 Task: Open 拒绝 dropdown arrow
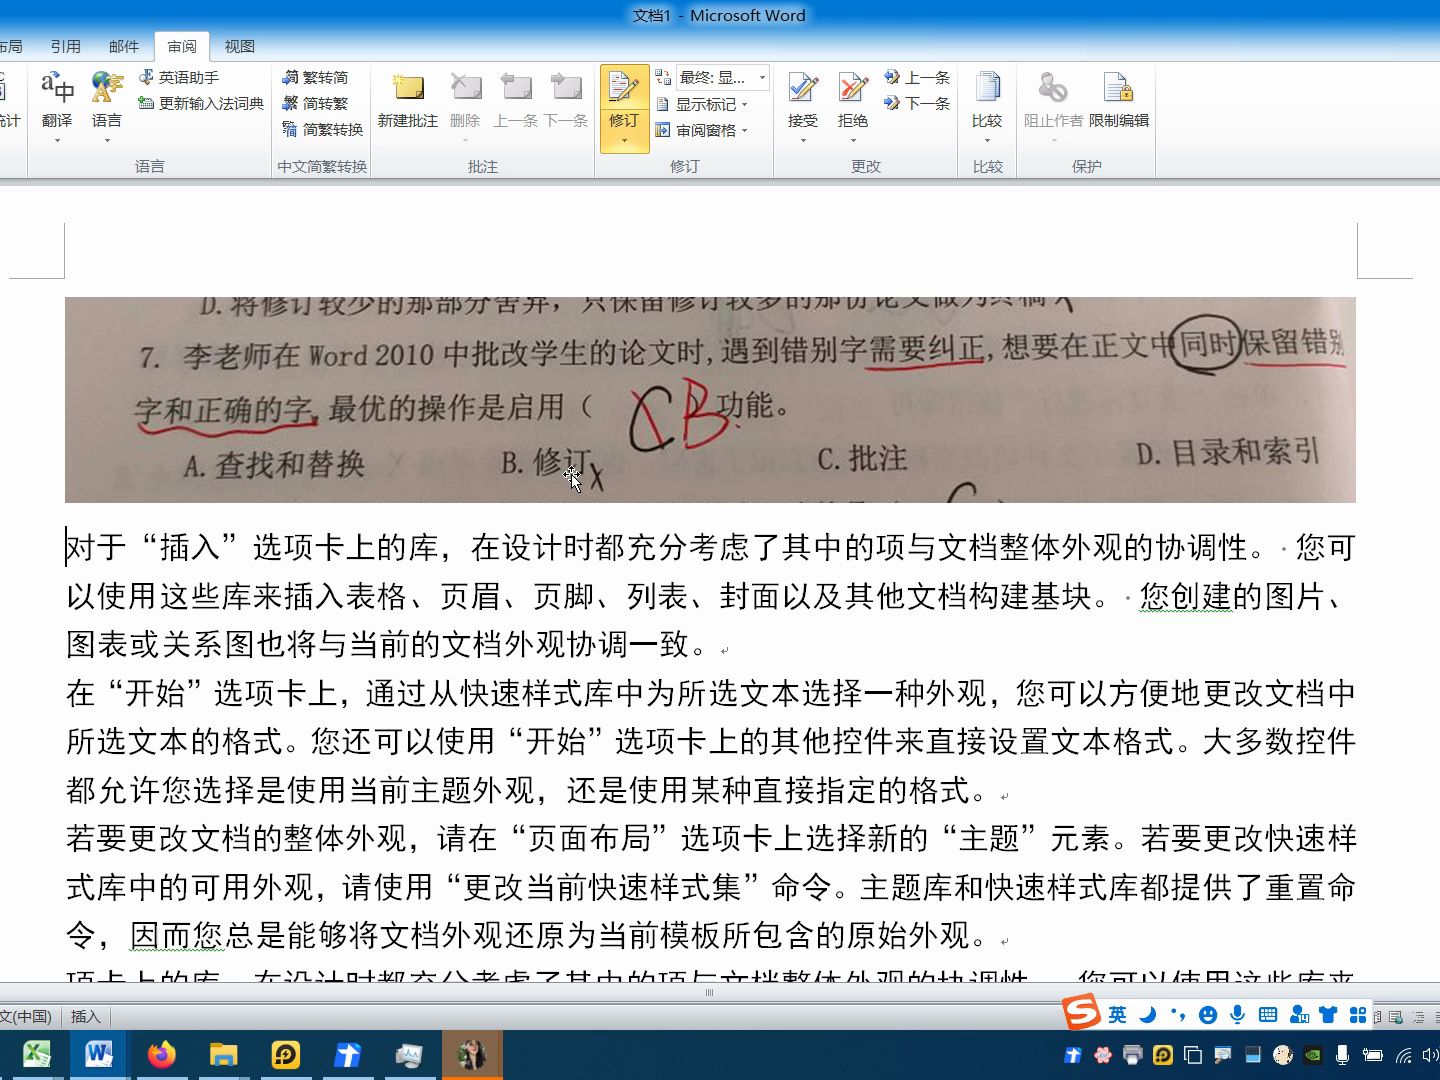coord(853,141)
